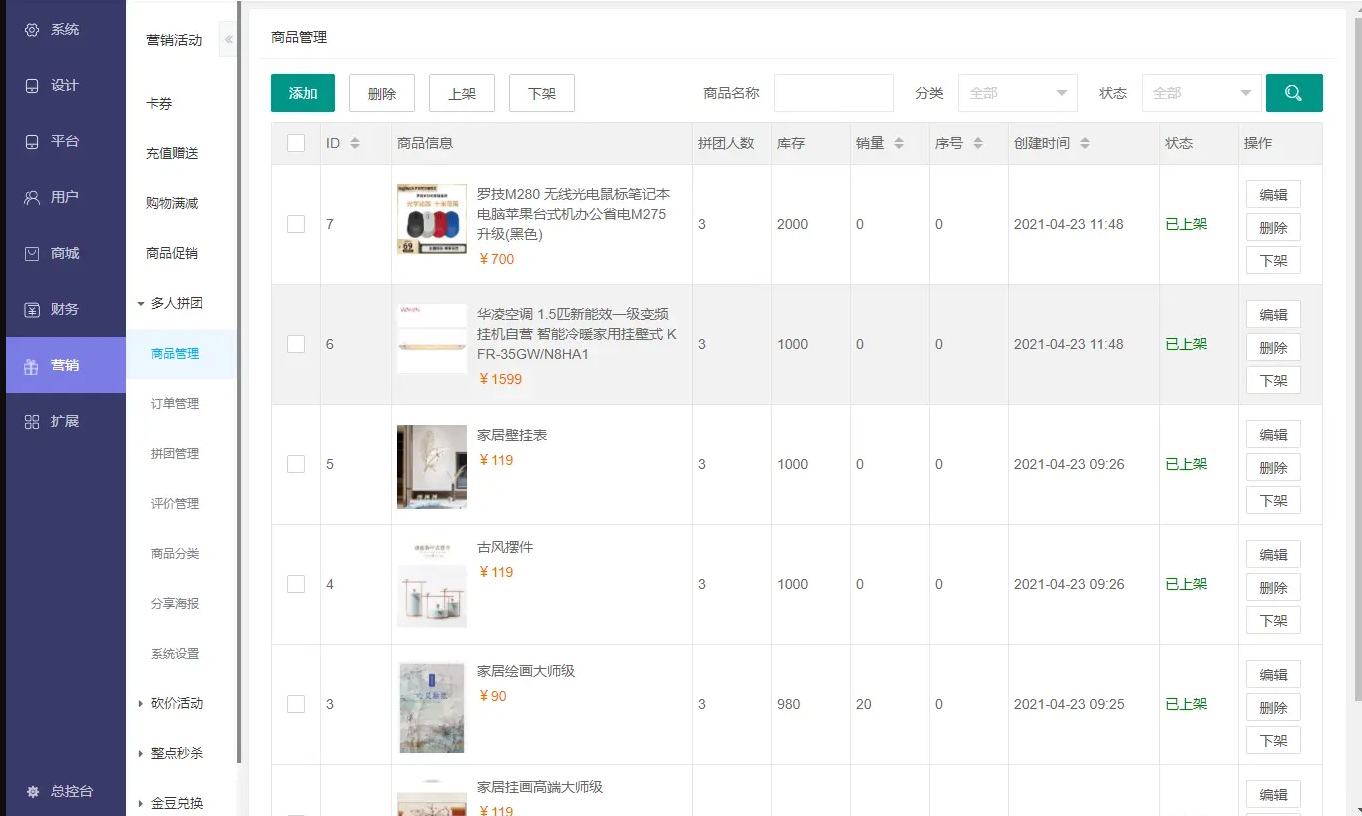
Task: Check the row for 古风摆件
Action: point(296,584)
